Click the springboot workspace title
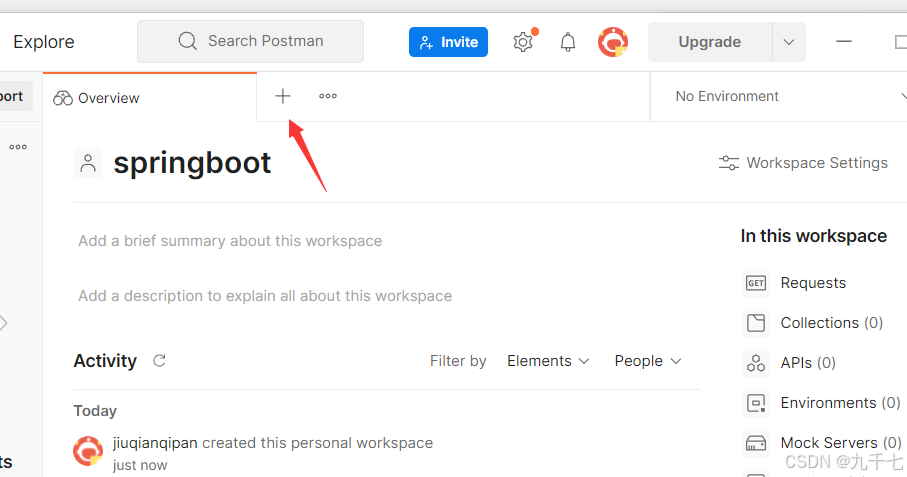The image size is (907, 477). (x=192, y=163)
